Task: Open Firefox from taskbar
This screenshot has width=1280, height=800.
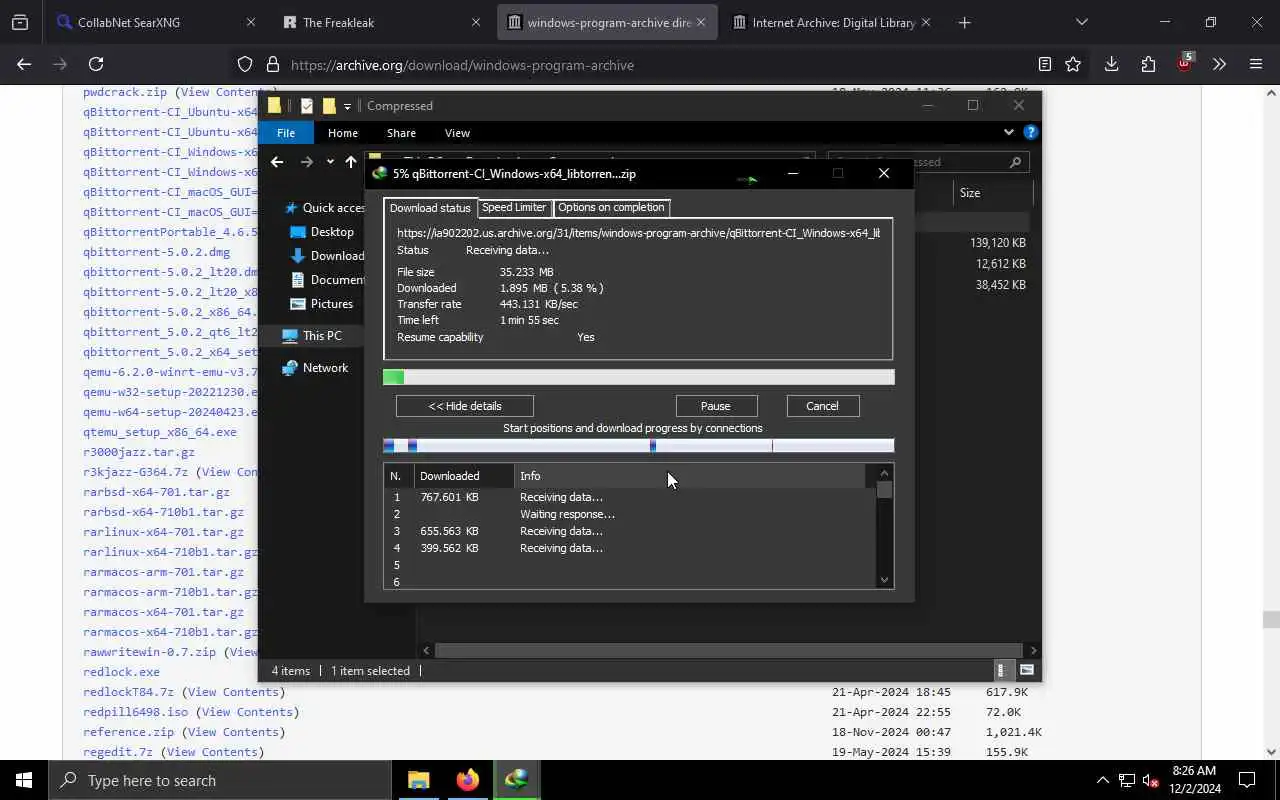Action: click(467, 780)
